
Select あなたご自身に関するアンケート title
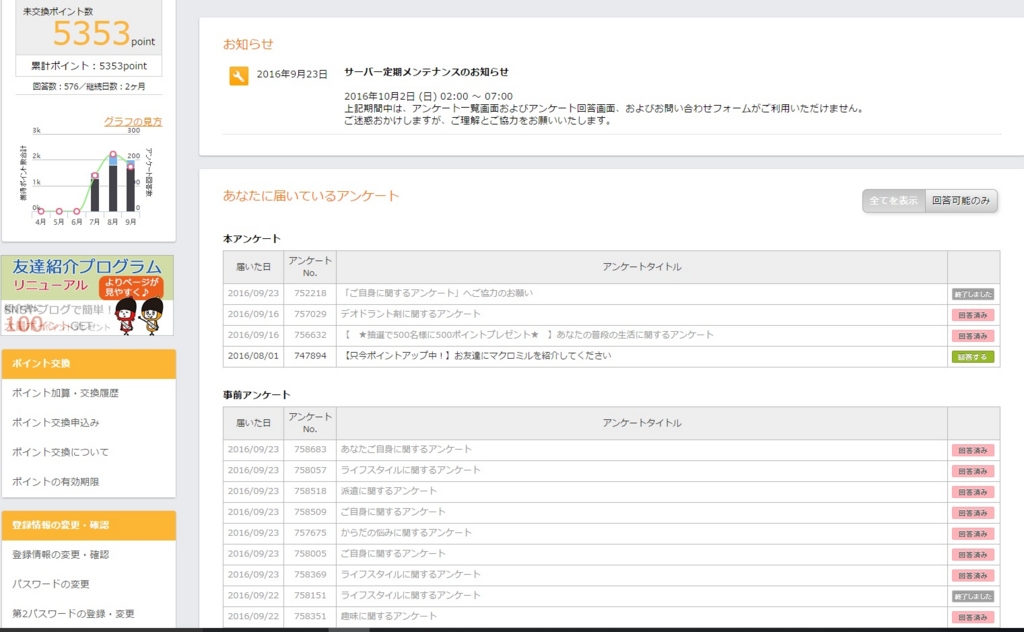coord(406,449)
